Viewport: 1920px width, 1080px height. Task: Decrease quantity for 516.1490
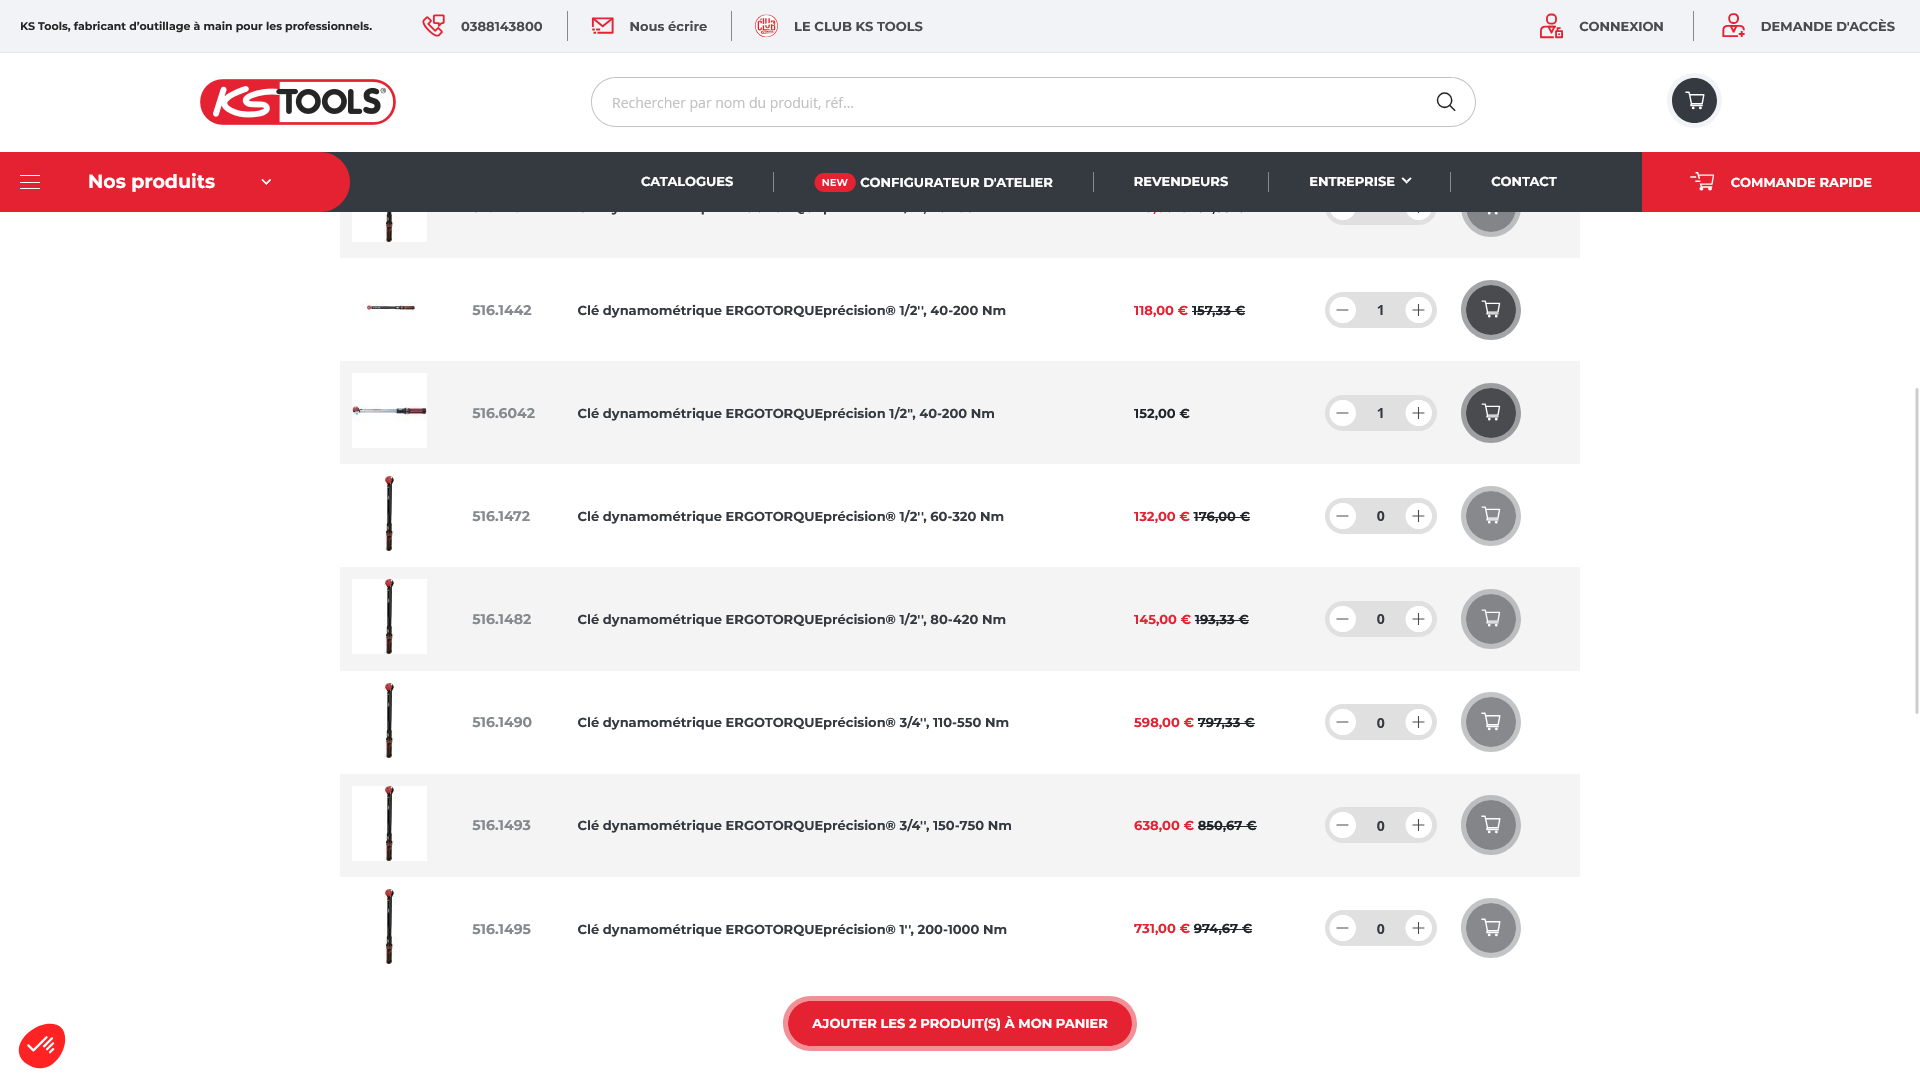[1343, 722]
